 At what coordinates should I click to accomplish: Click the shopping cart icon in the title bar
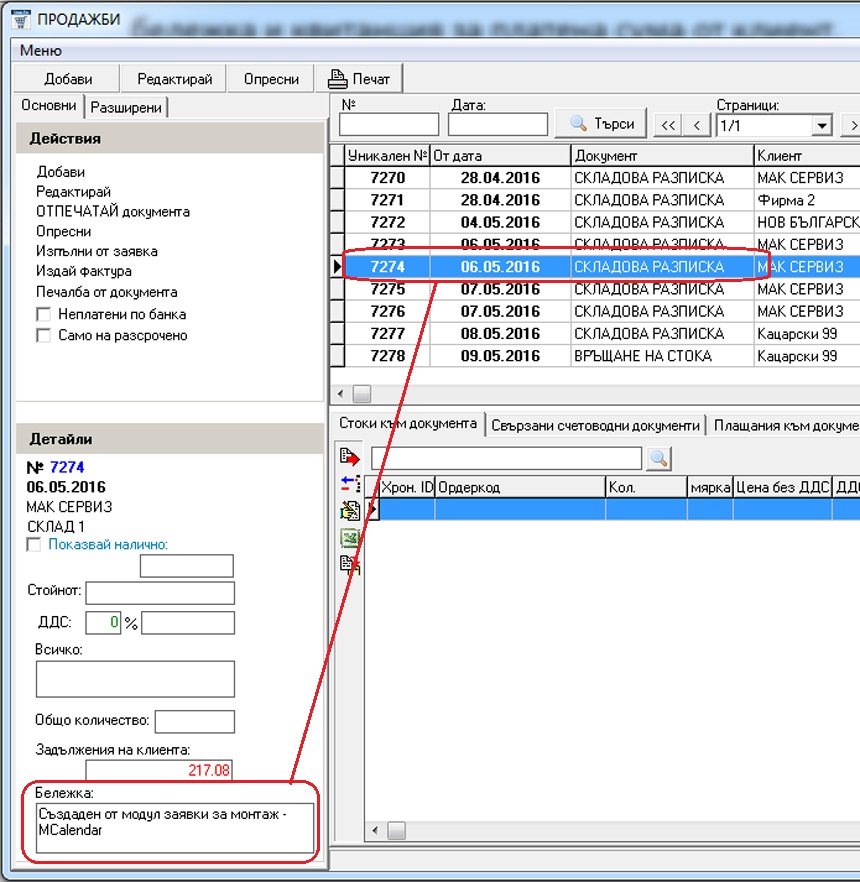(21, 19)
